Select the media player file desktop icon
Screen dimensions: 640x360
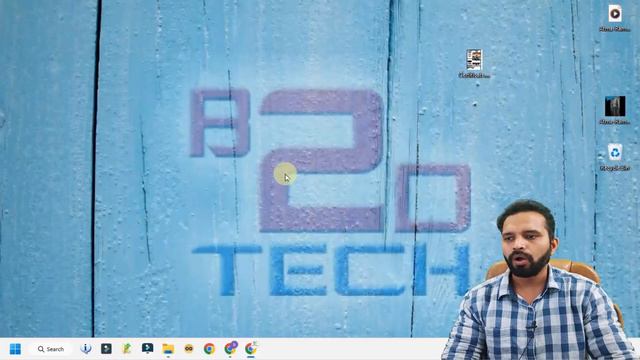point(615,18)
